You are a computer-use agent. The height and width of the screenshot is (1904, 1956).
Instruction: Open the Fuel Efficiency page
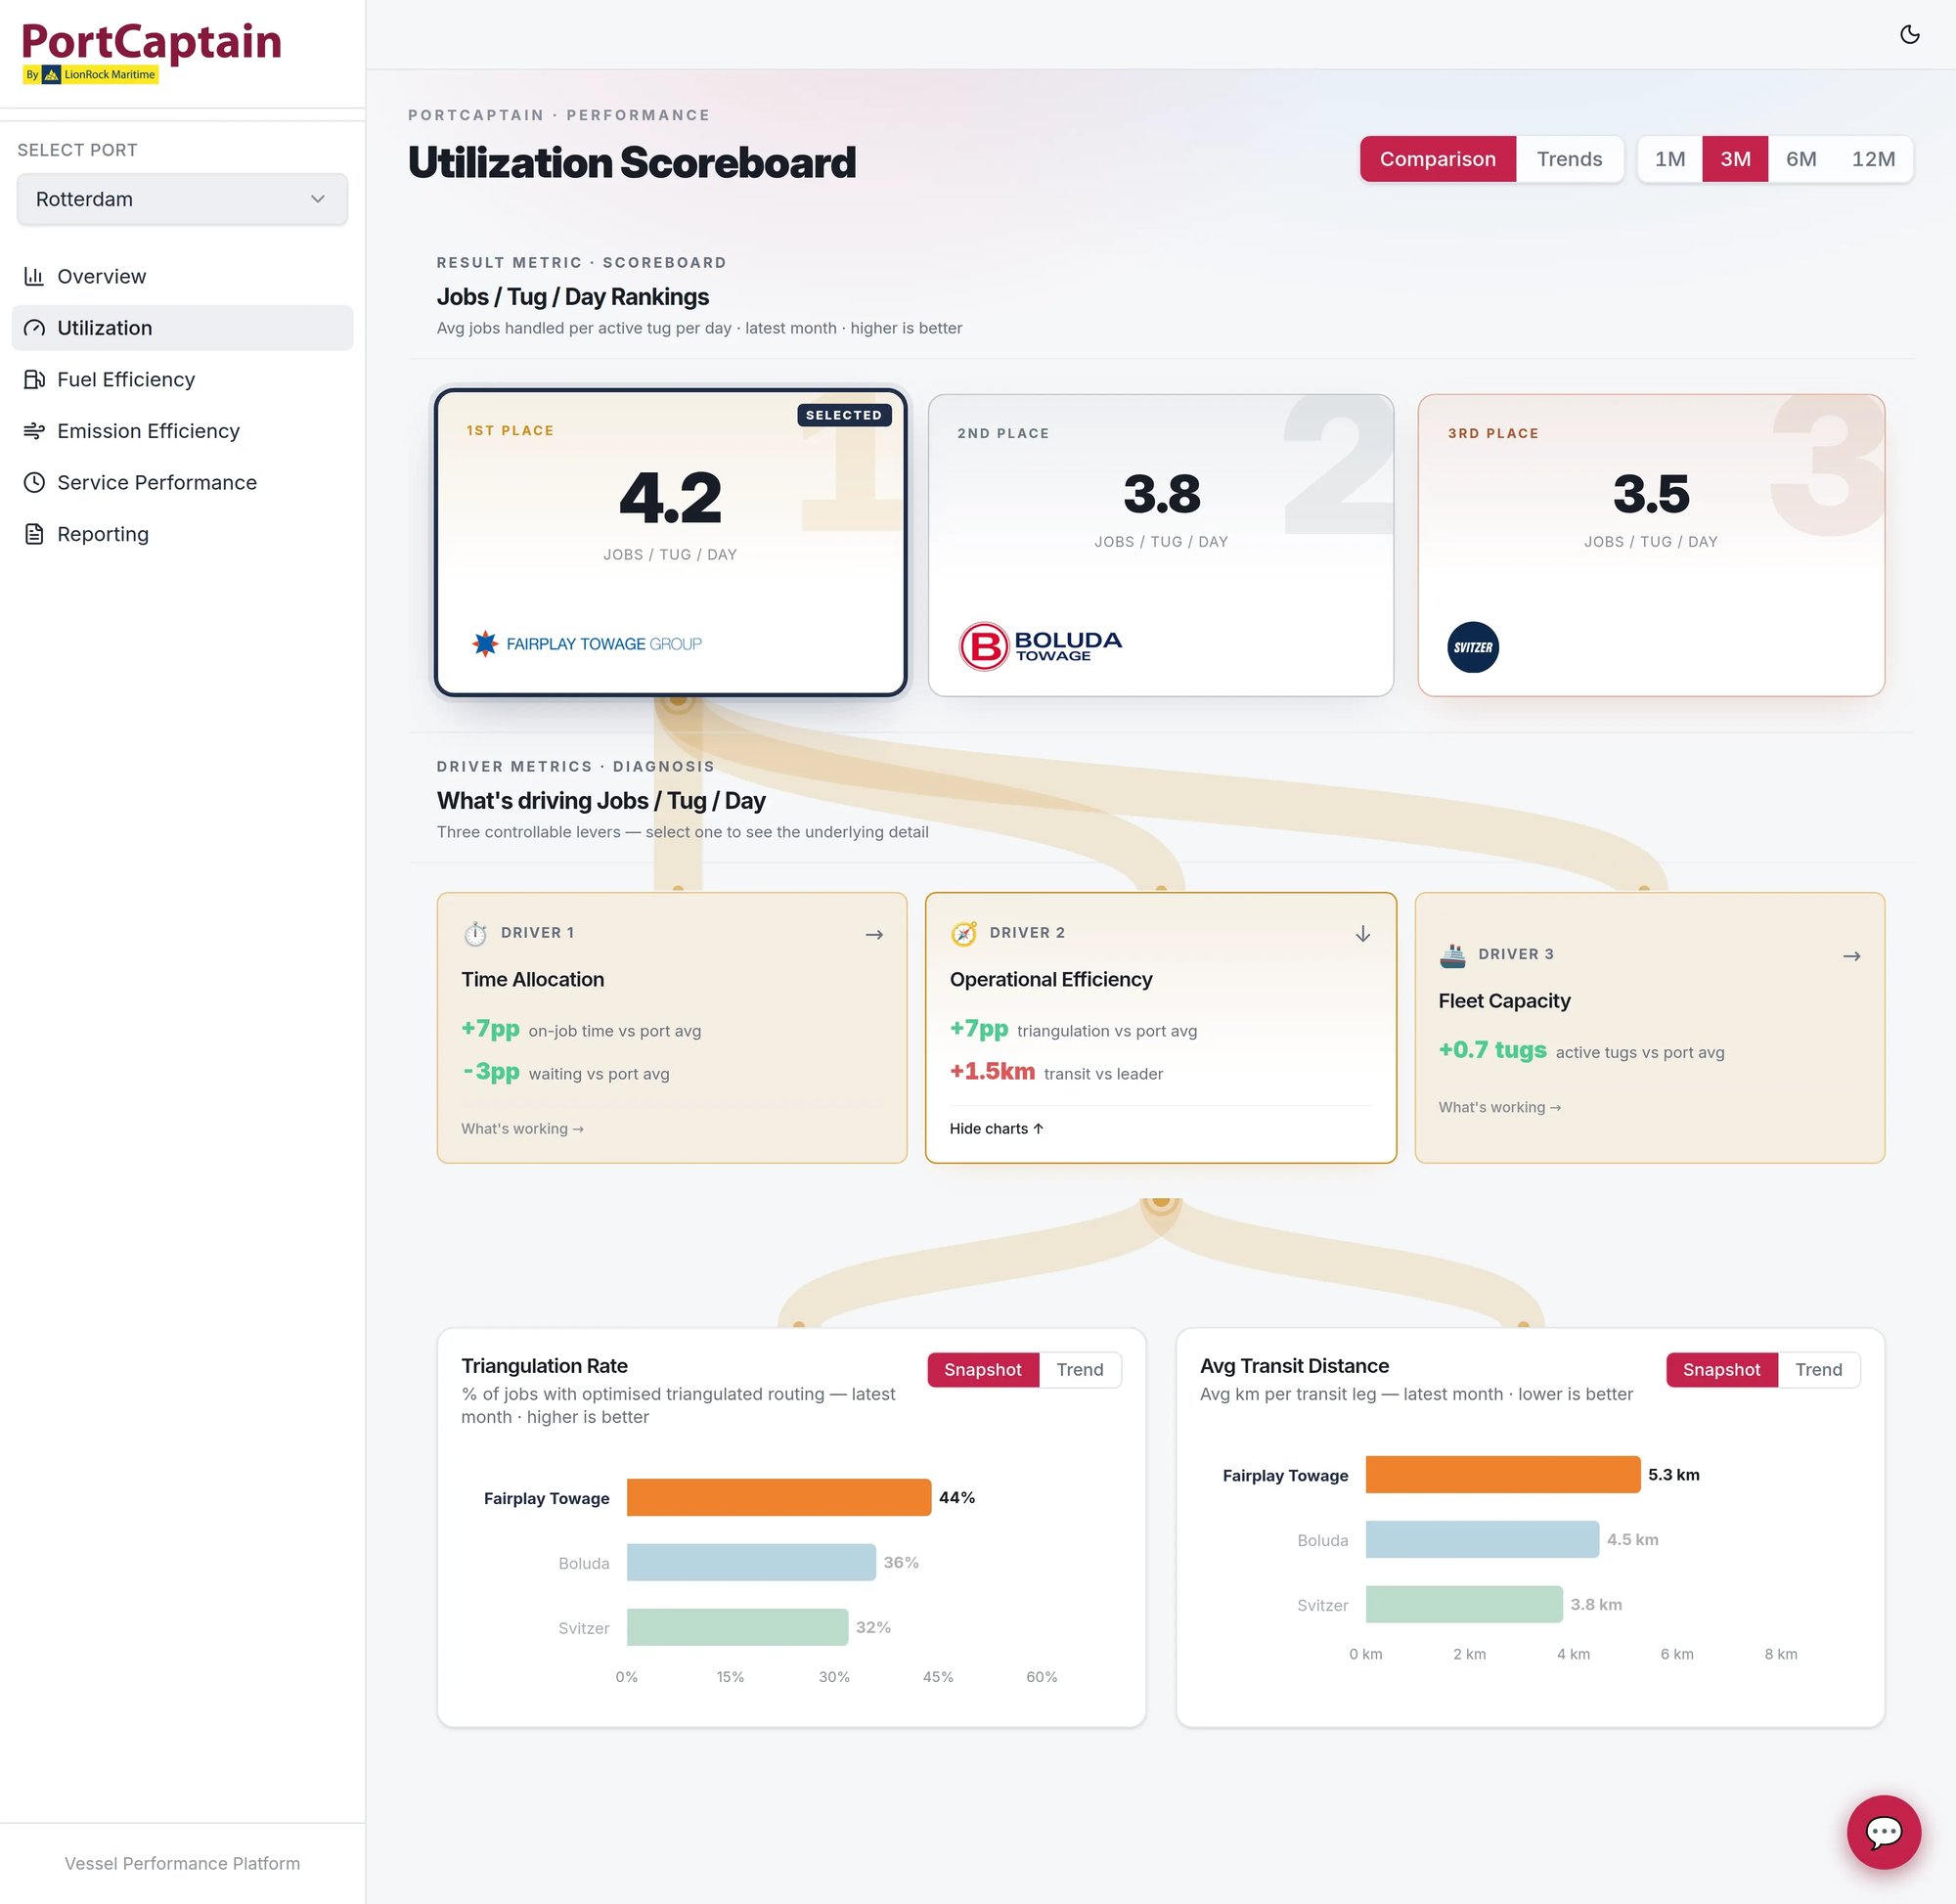click(182, 379)
